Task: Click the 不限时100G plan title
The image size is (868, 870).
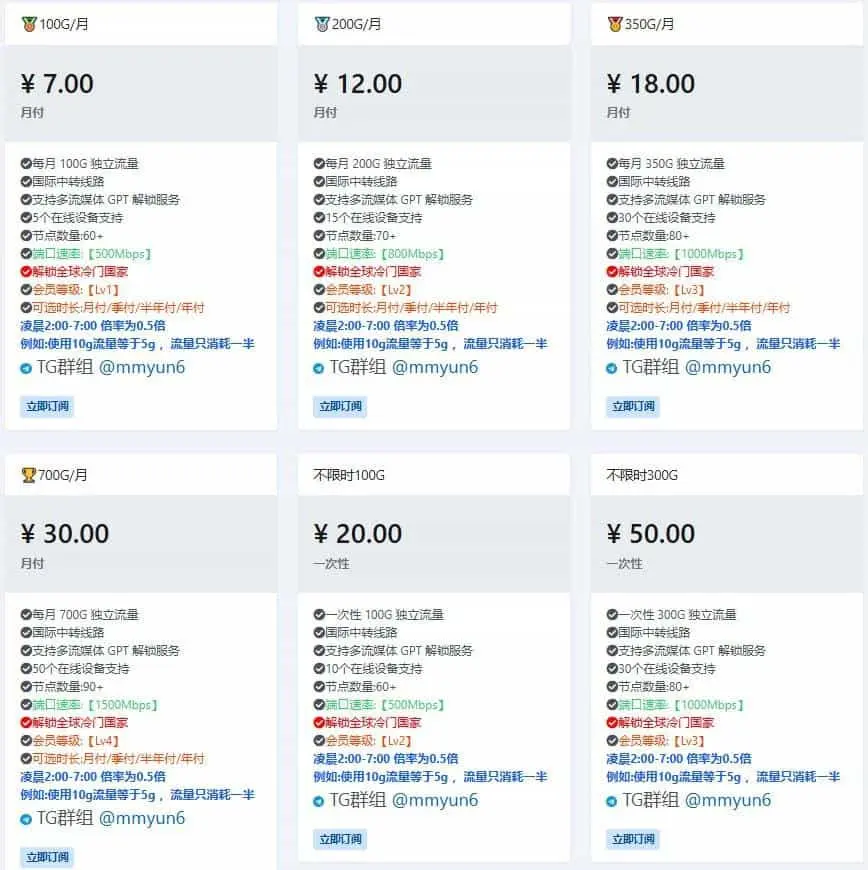Action: point(349,475)
